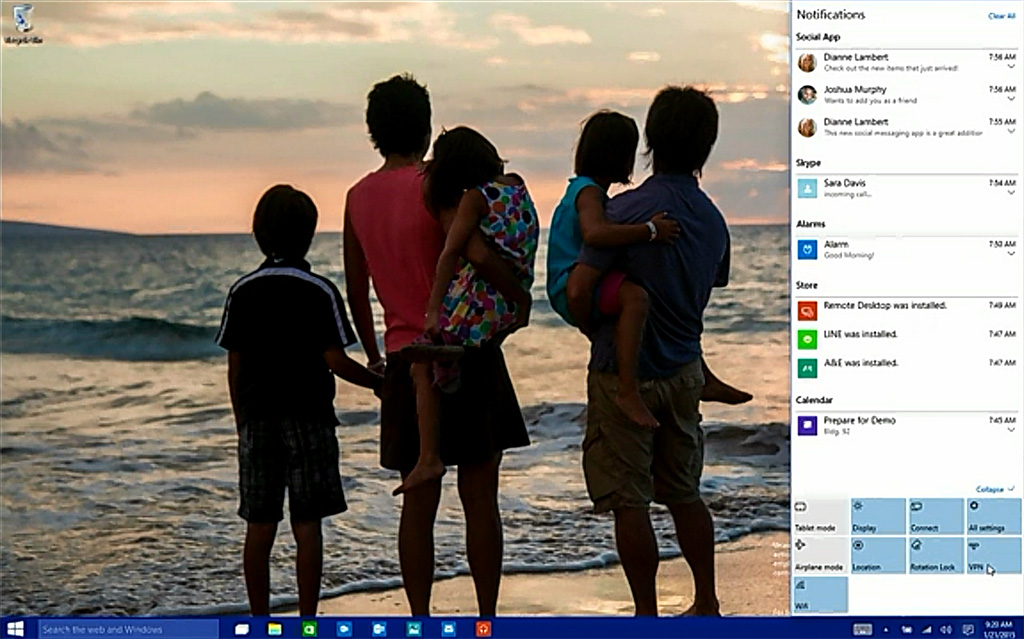
Task: Clear all notifications
Action: [x=1001, y=16]
